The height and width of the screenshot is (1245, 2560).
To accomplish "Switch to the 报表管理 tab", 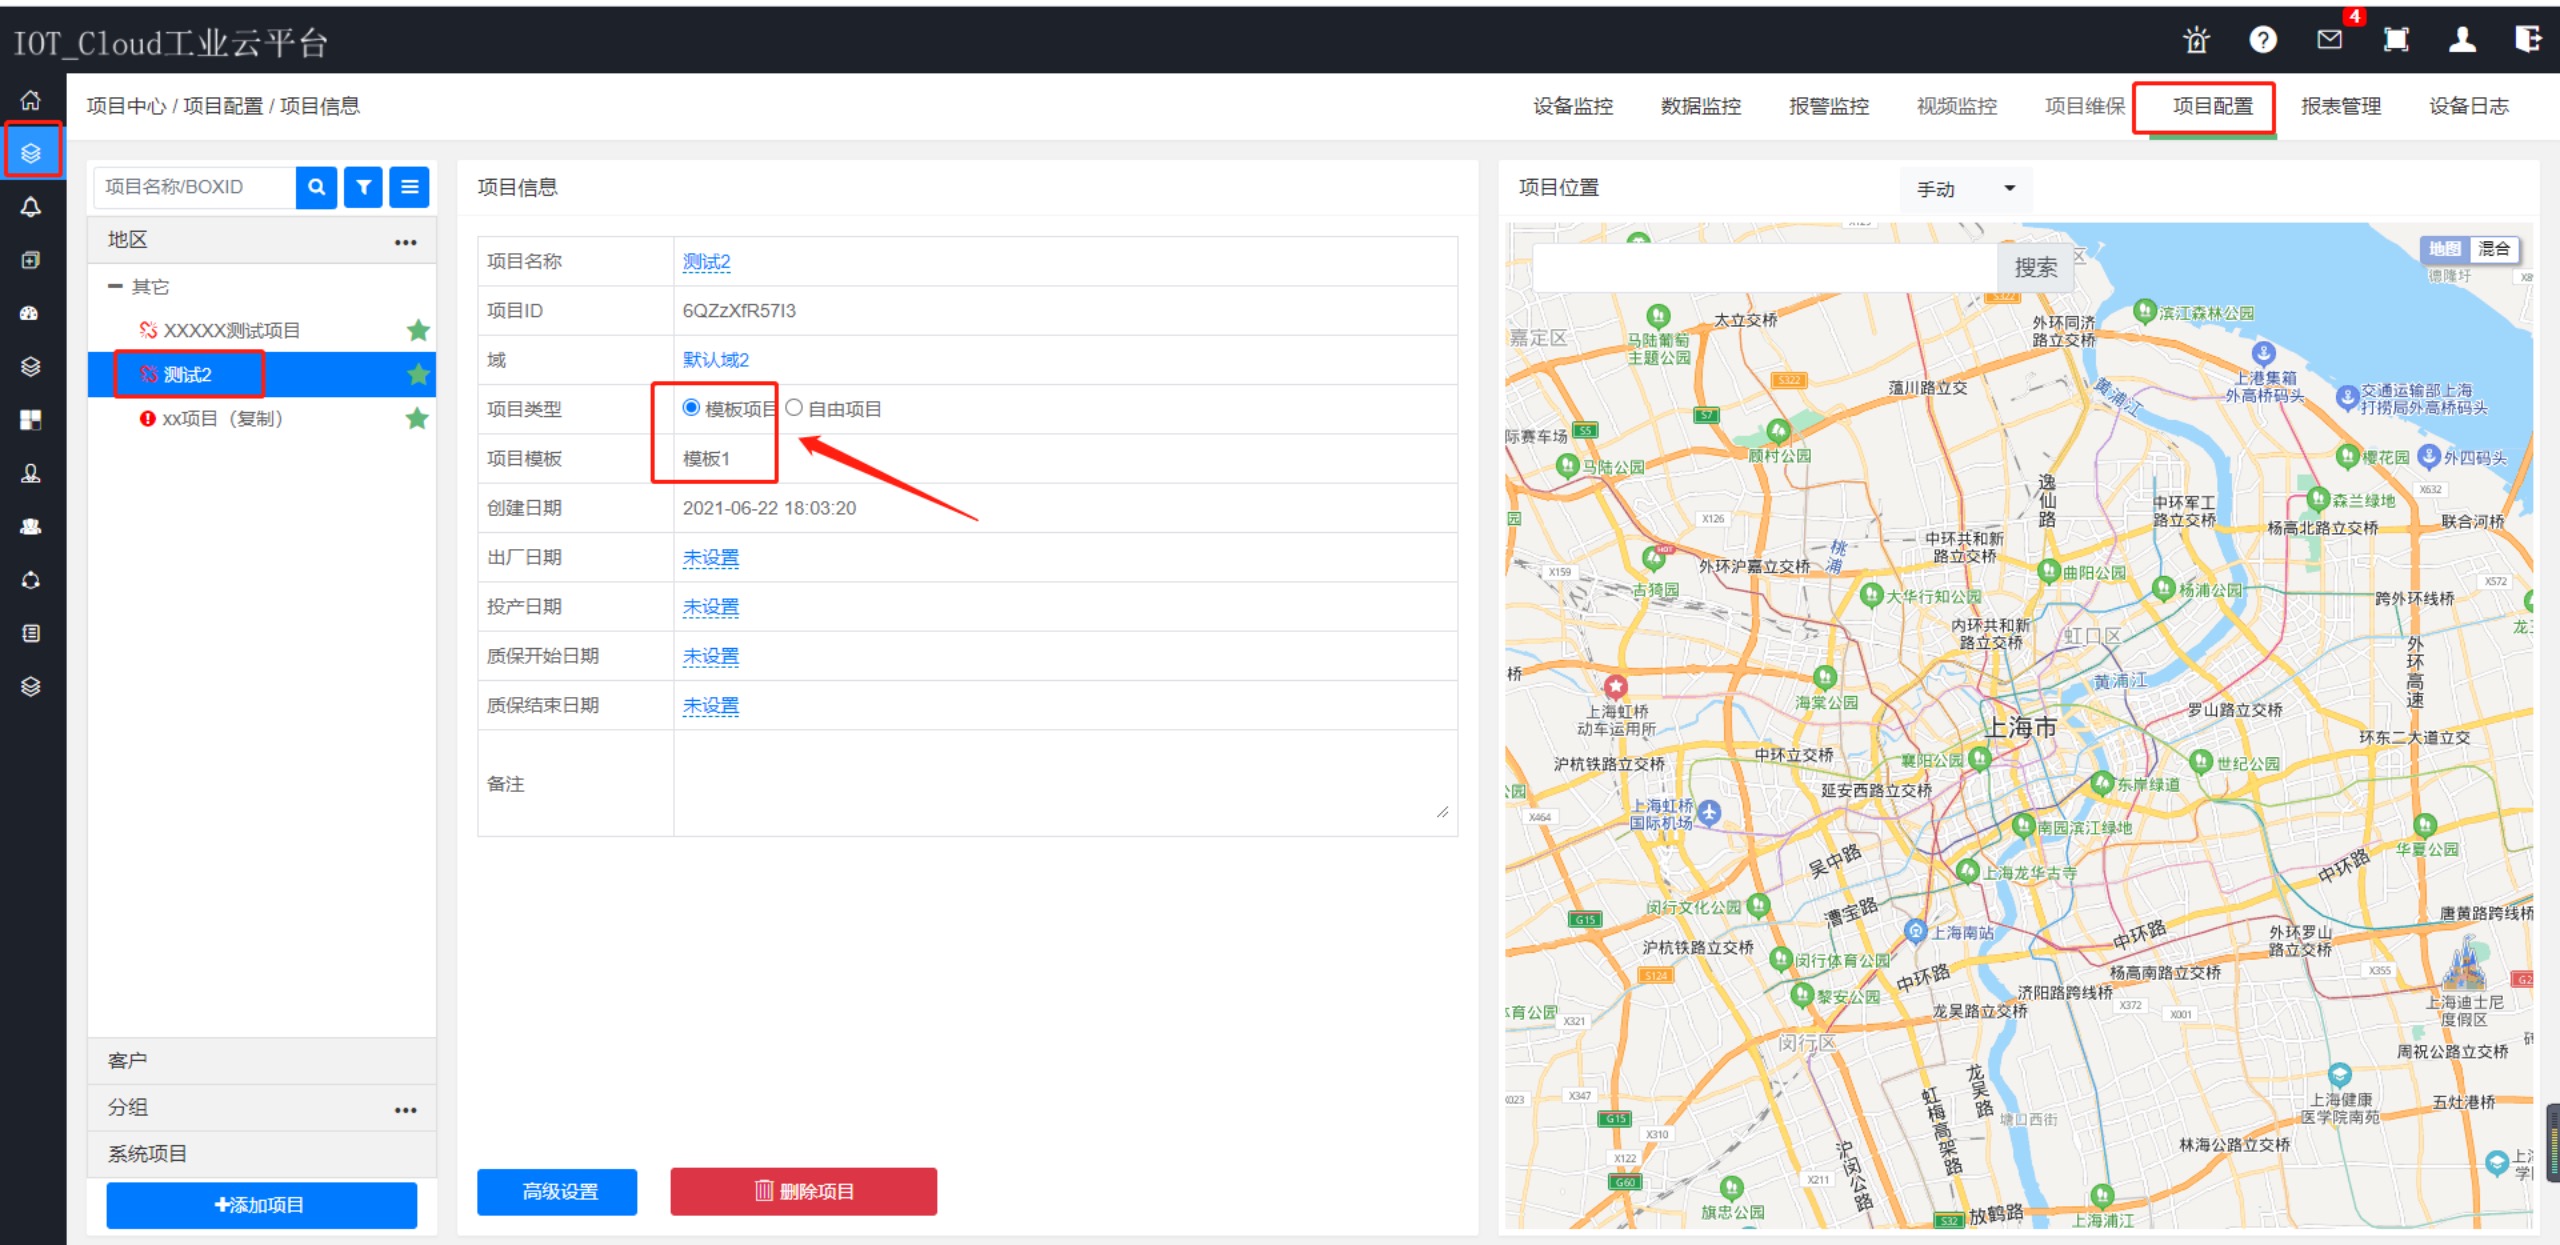I will pyautogui.click(x=2340, y=106).
